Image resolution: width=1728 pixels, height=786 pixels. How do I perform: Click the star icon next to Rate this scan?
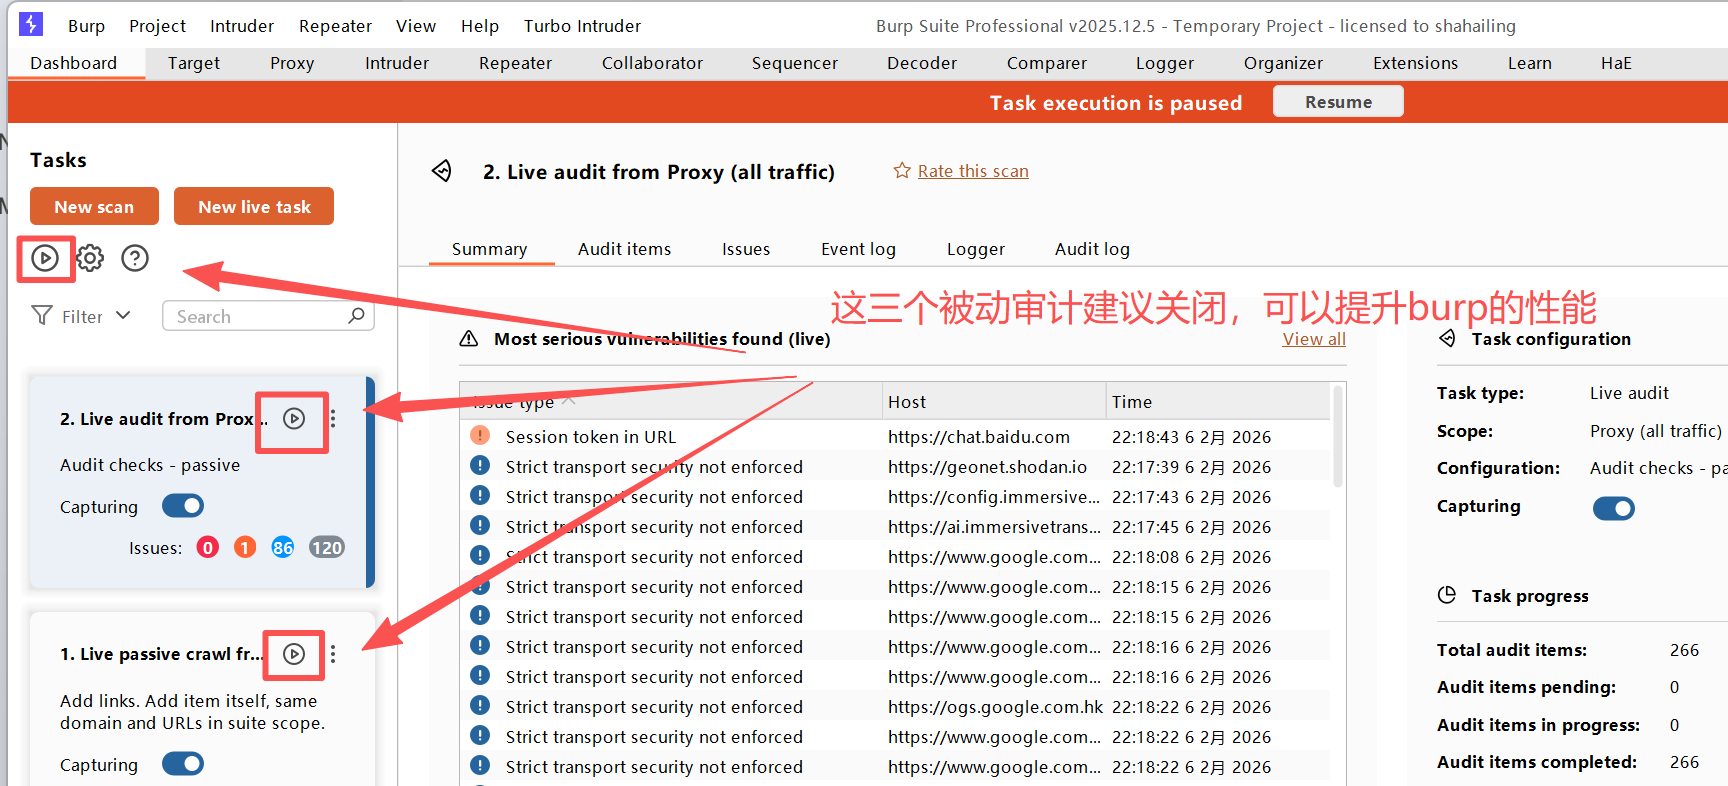pyautogui.click(x=902, y=171)
